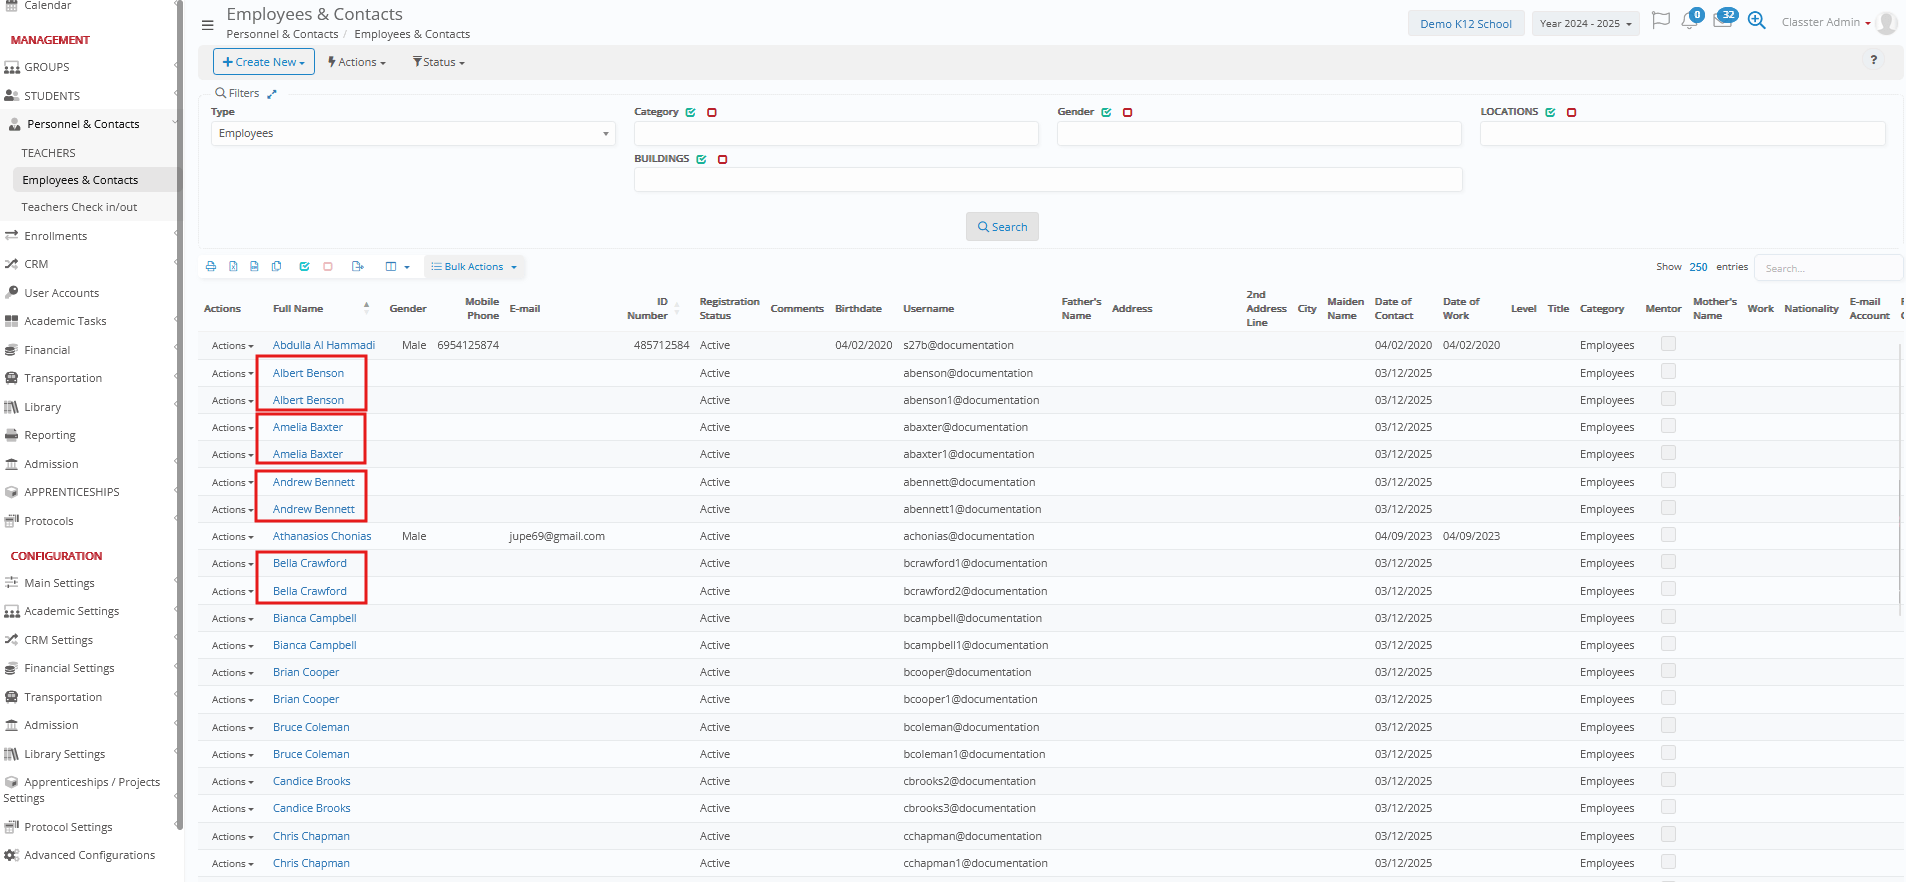Open the notifications bell icon
This screenshot has height=882, width=1906.
(x=1689, y=21)
